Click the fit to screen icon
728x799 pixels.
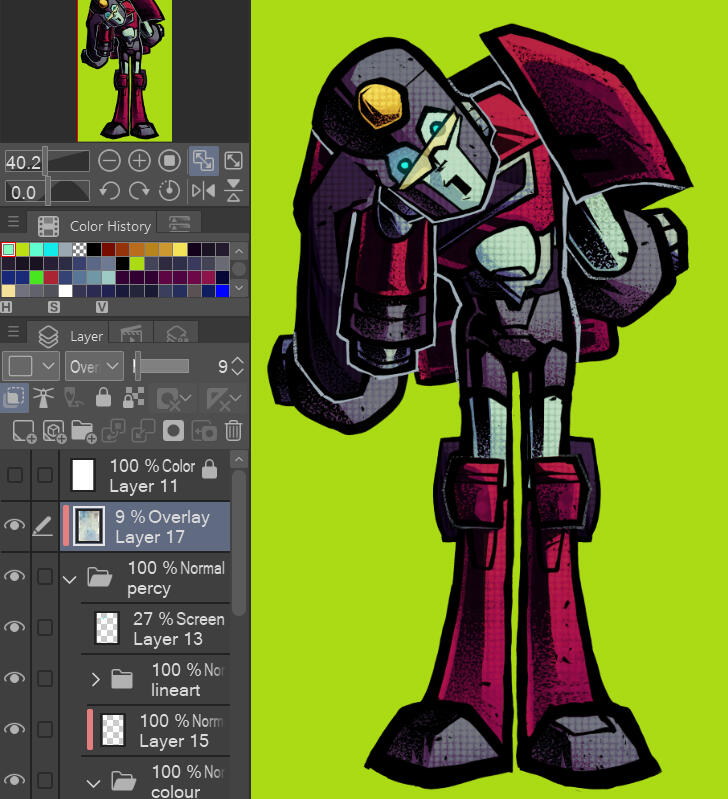coord(233,161)
